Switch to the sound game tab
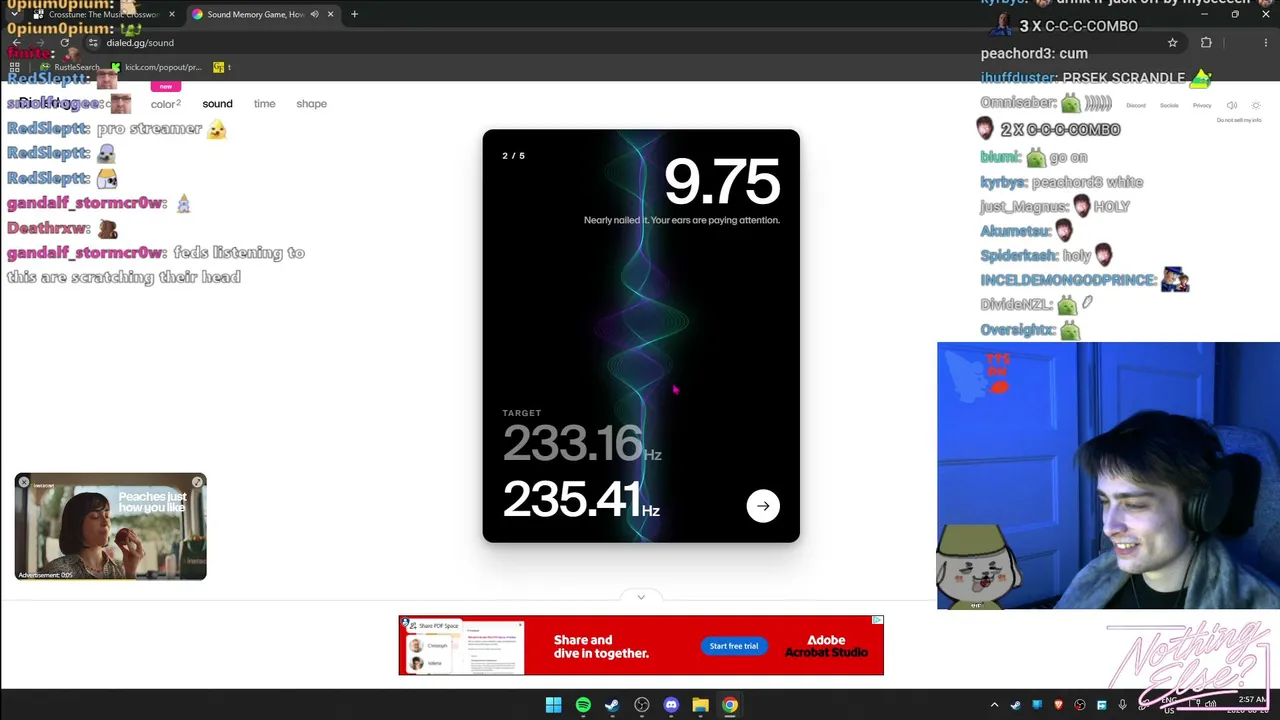This screenshot has height=720, width=1280. click(x=217, y=104)
